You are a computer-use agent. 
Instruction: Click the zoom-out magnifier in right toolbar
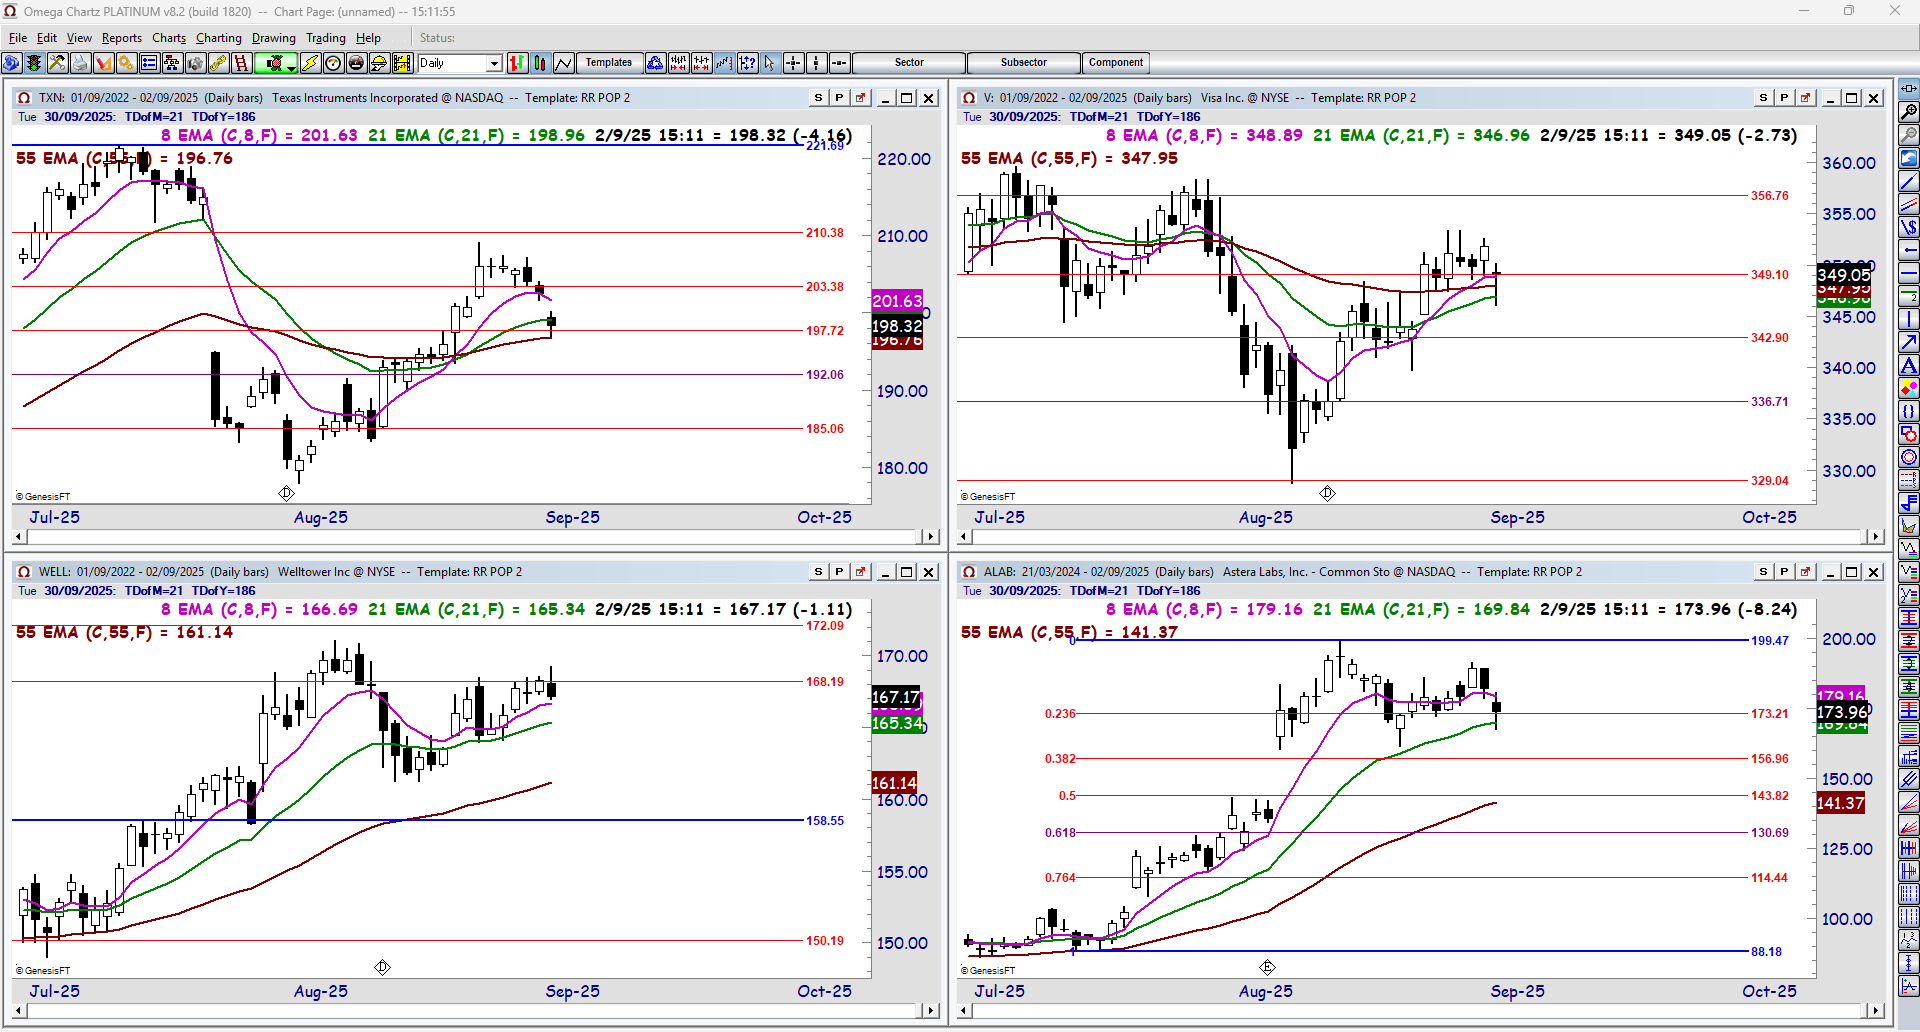click(x=1909, y=135)
